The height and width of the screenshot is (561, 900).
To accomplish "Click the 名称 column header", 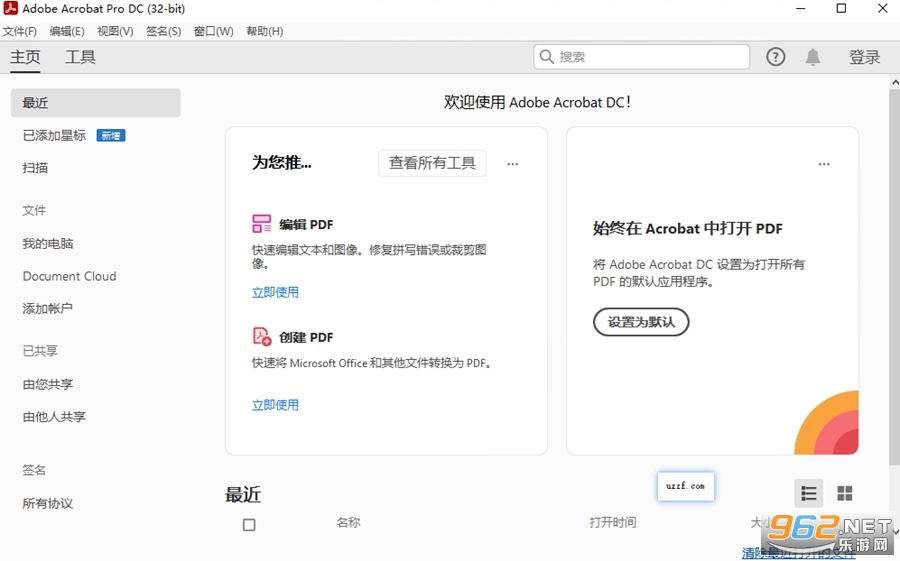I will pos(348,522).
